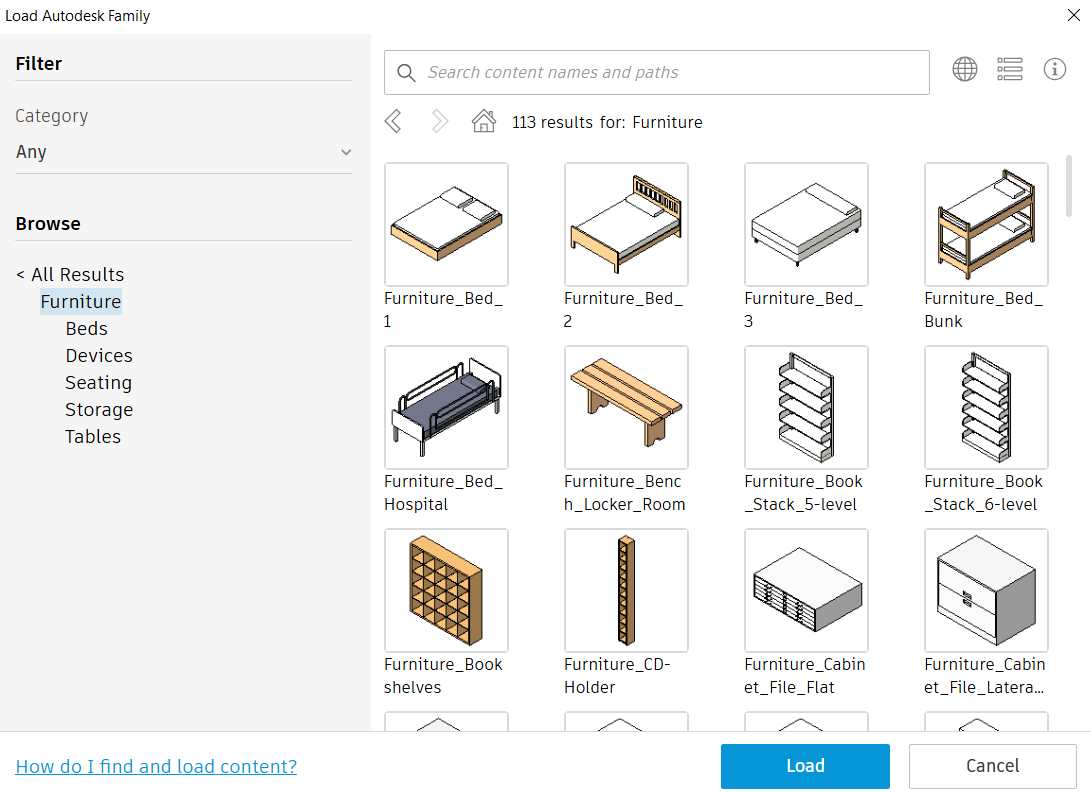Click the magnifying glass in the search bar
Viewport: 1090px width, 792px height.
[x=407, y=72]
